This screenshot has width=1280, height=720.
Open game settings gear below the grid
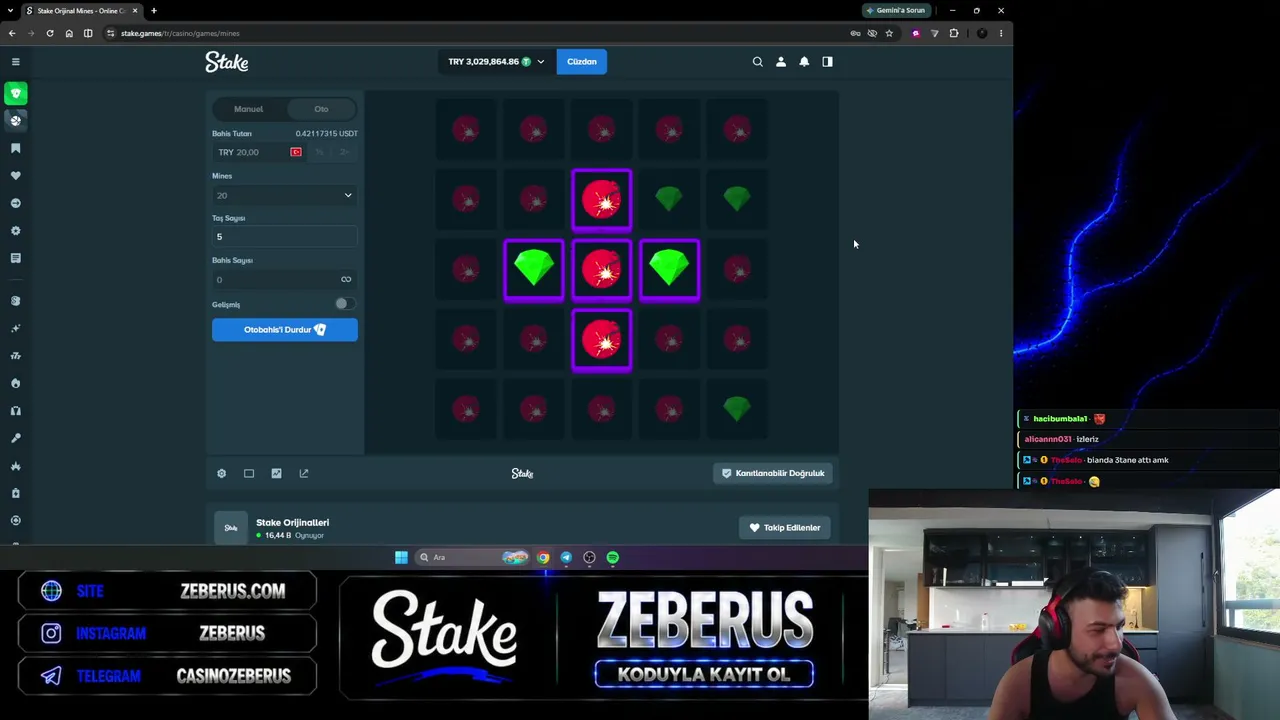(221, 473)
